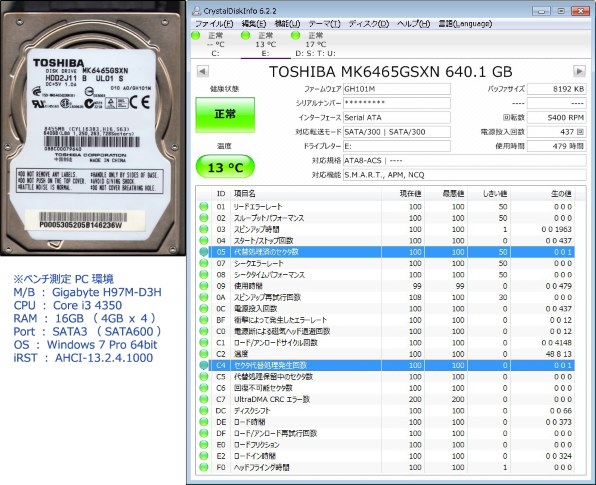
Task: Click the interface field Serial ATA
Action: tap(396, 117)
